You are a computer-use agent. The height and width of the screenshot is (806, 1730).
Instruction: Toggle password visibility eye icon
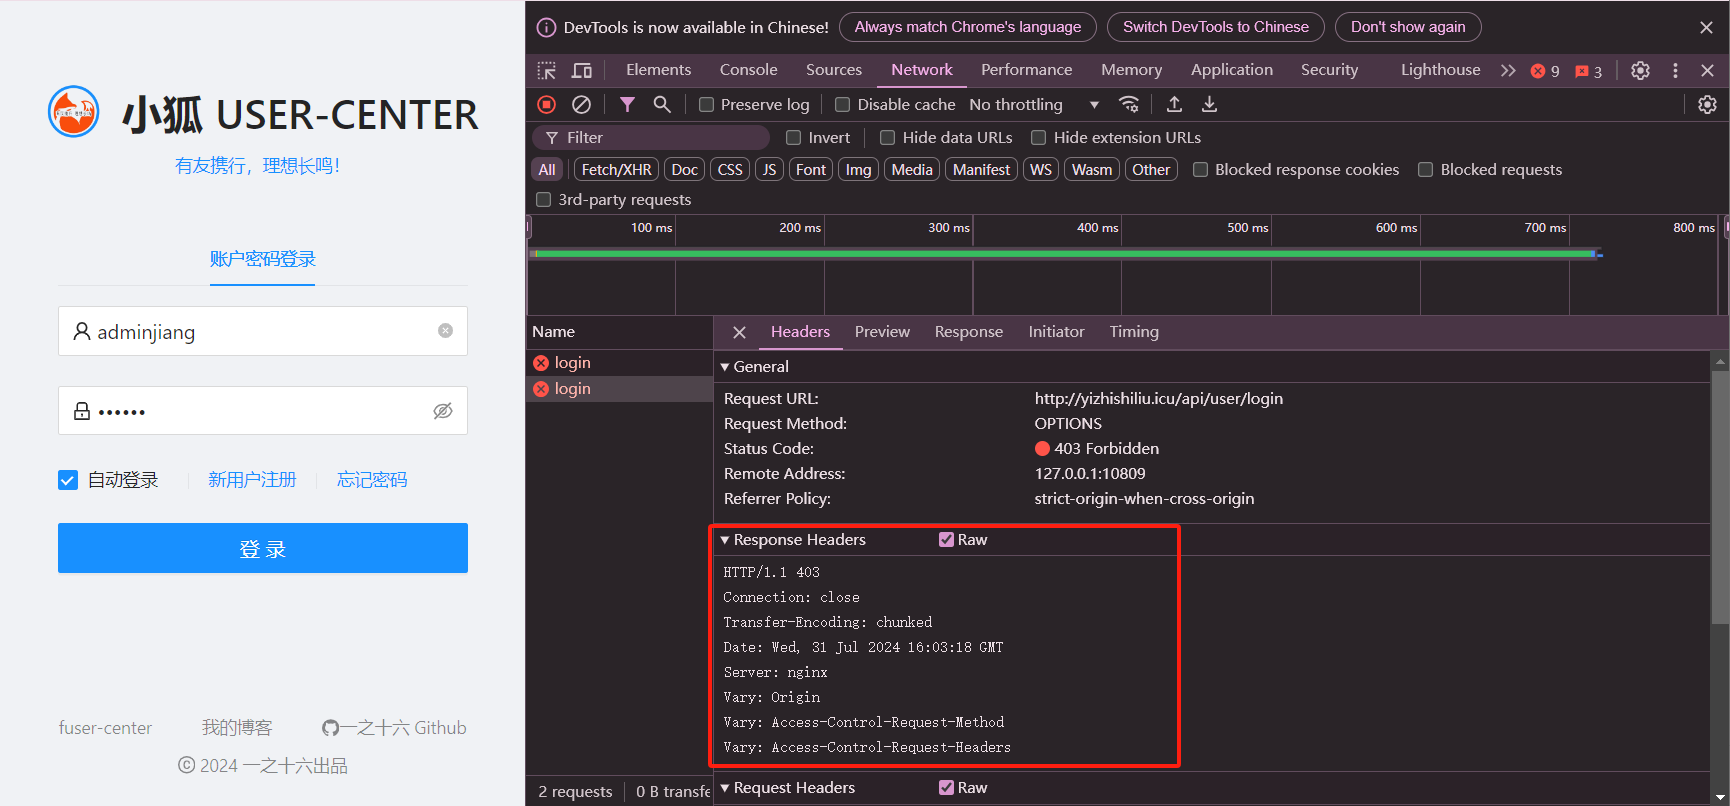(442, 411)
